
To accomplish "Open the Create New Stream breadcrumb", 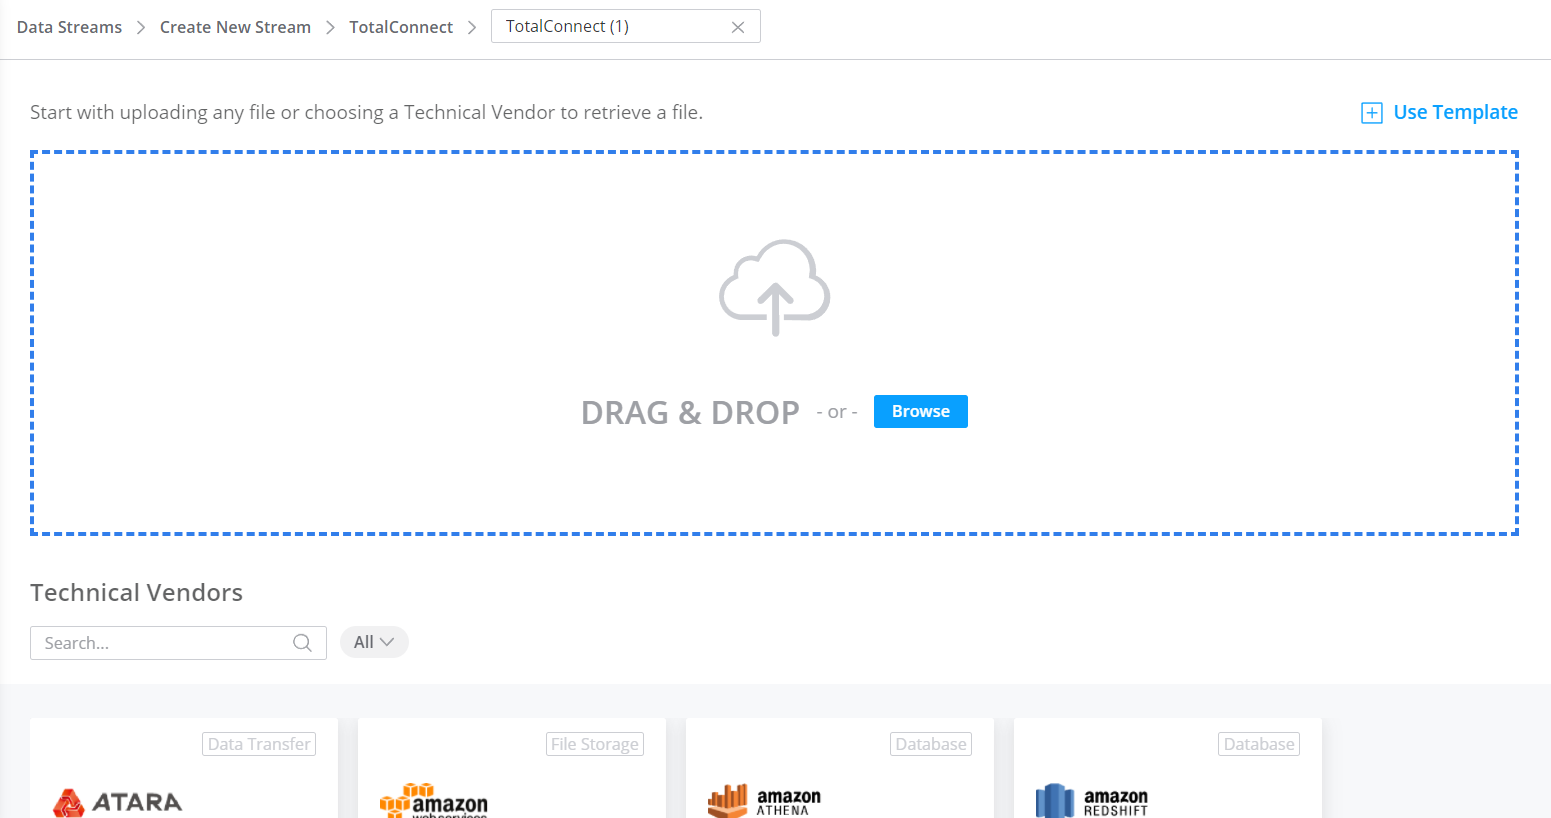I will tap(235, 27).
